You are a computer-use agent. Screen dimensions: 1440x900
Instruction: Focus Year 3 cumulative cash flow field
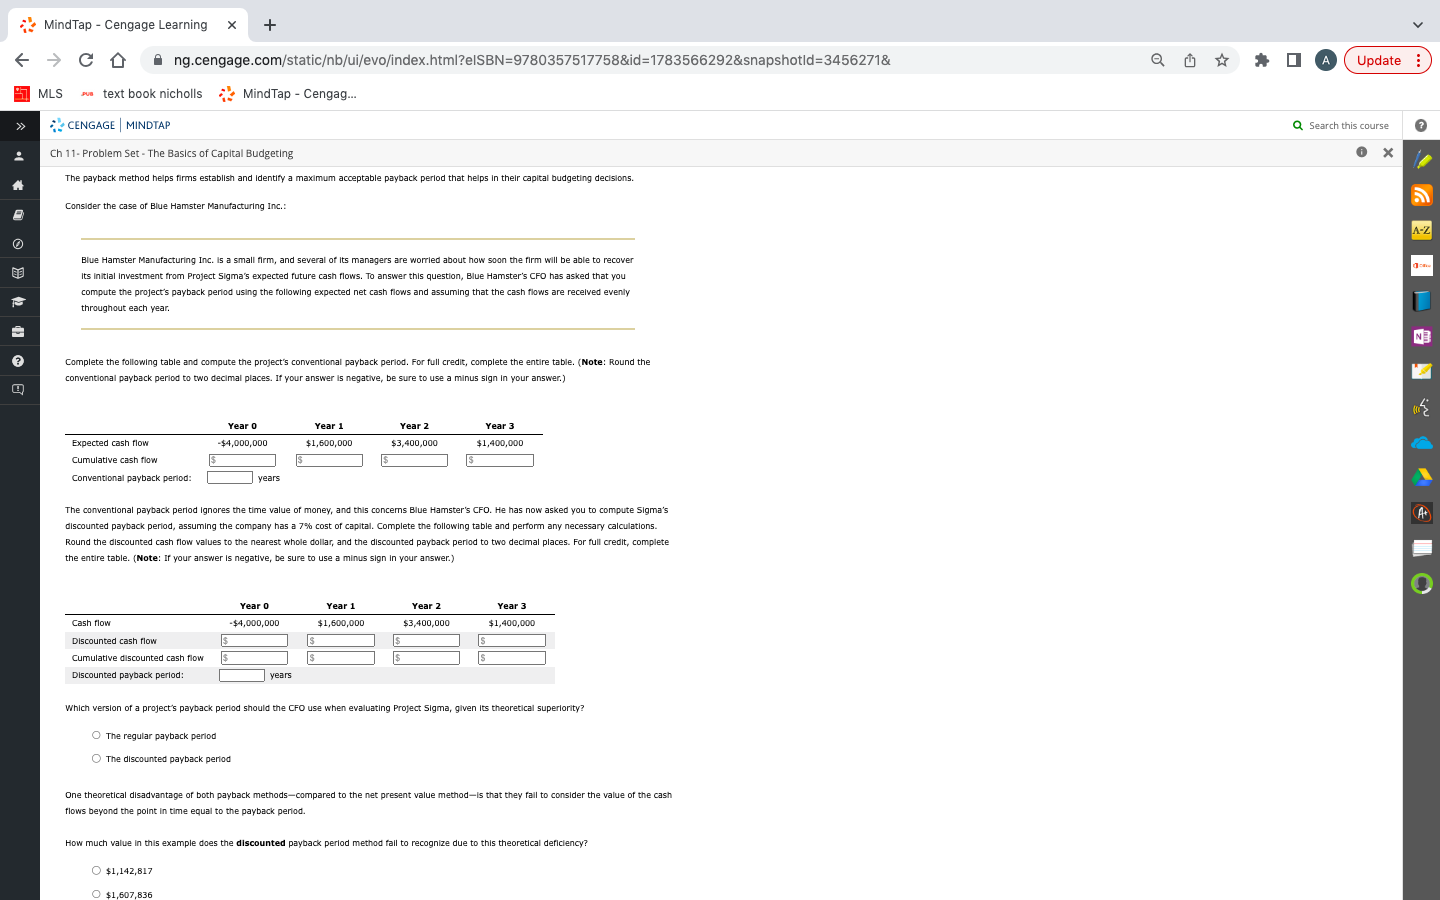(500, 460)
